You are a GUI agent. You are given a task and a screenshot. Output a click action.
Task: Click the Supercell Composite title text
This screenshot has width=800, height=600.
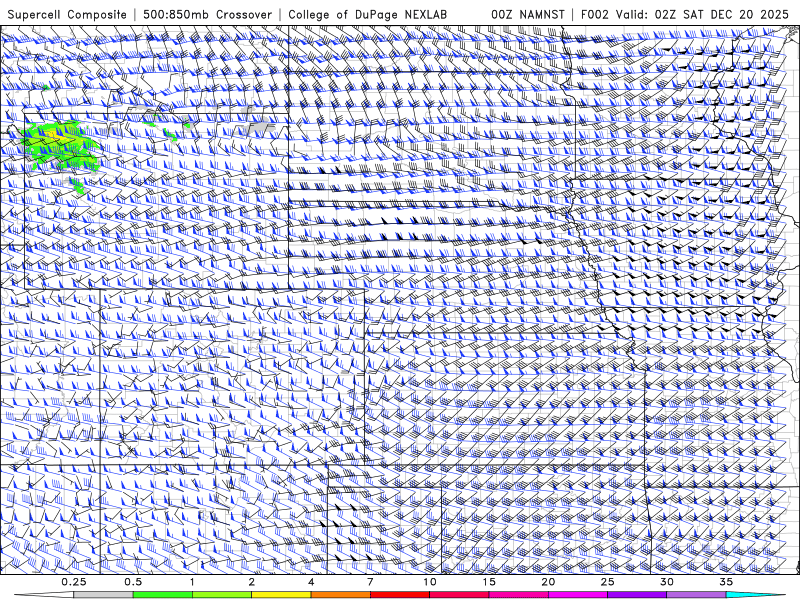tap(67, 14)
